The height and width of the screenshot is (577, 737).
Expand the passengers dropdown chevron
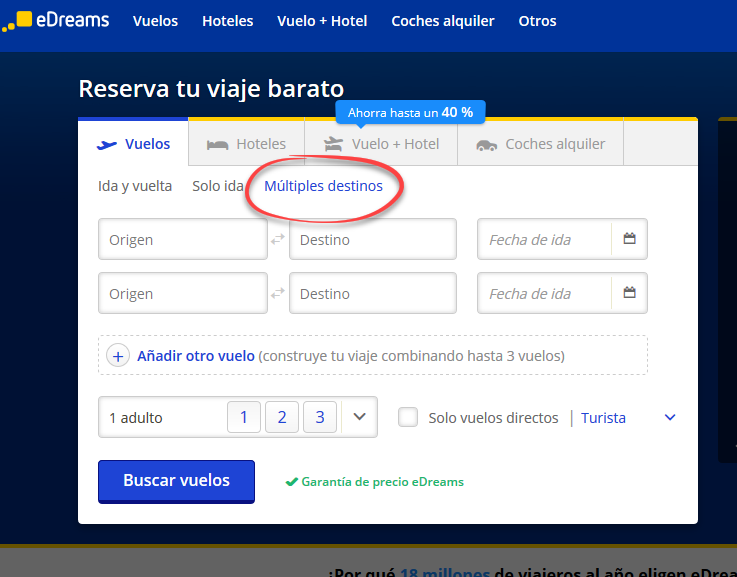pyautogui.click(x=360, y=417)
